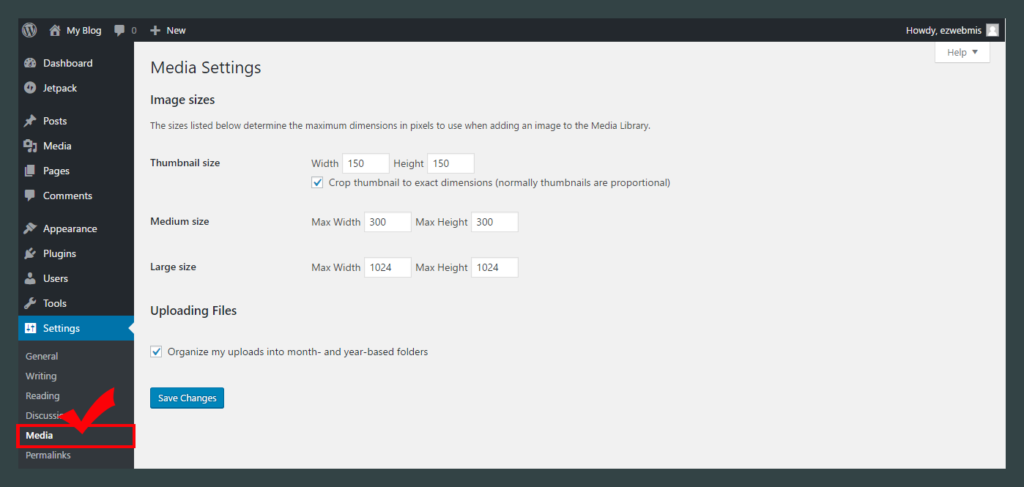Click the Dashboard icon in sidebar
This screenshot has width=1024, height=487.
[30, 63]
